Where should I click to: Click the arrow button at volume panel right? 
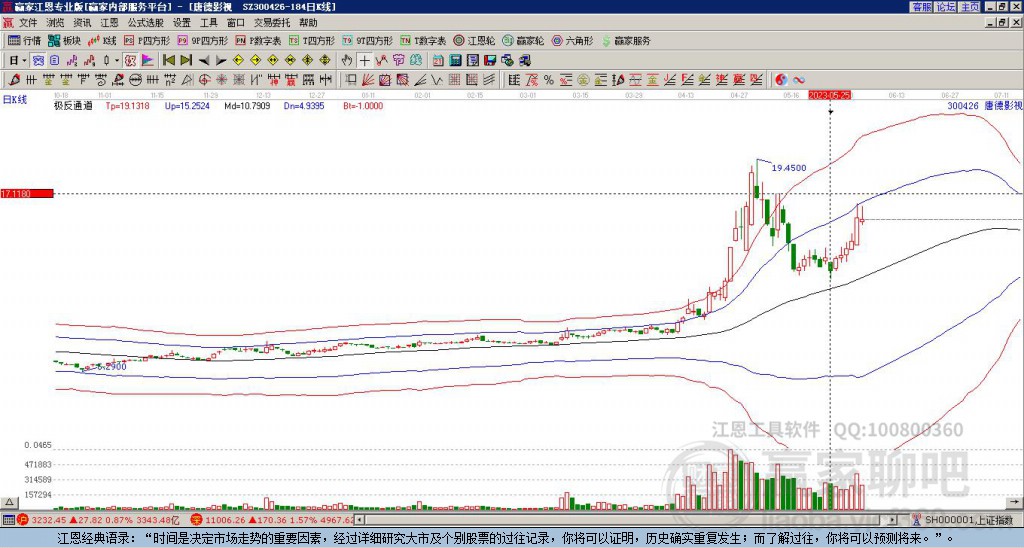pyautogui.click(x=1014, y=502)
